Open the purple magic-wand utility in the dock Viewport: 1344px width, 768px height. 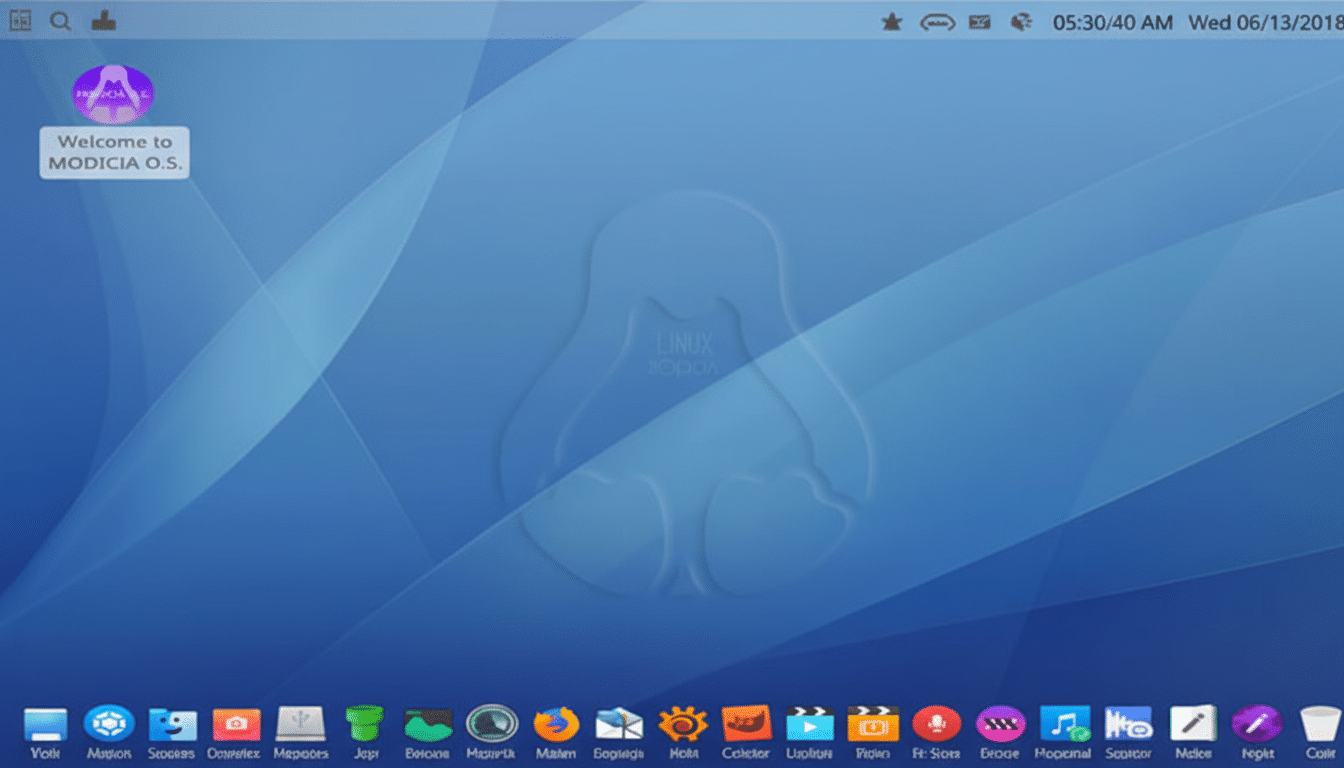point(1255,722)
